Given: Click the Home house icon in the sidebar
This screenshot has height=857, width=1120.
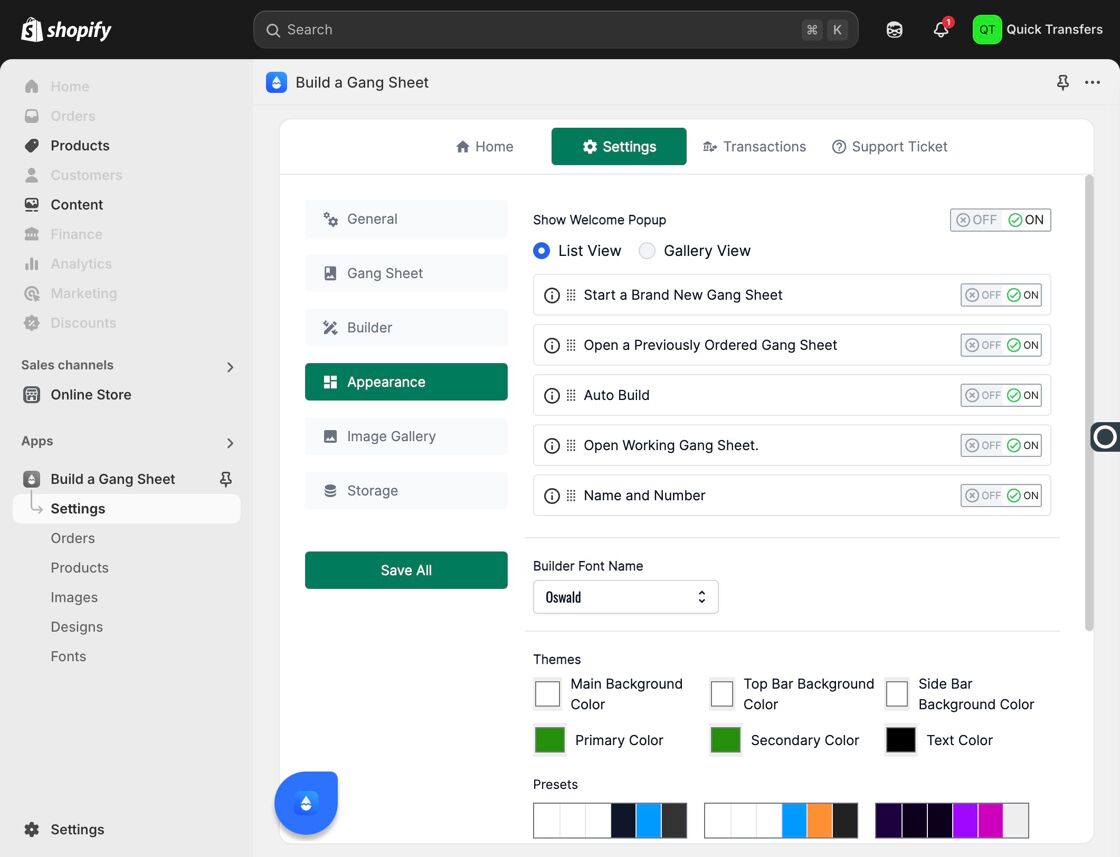Looking at the screenshot, I should pyautogui.click(x=31, y=86).
